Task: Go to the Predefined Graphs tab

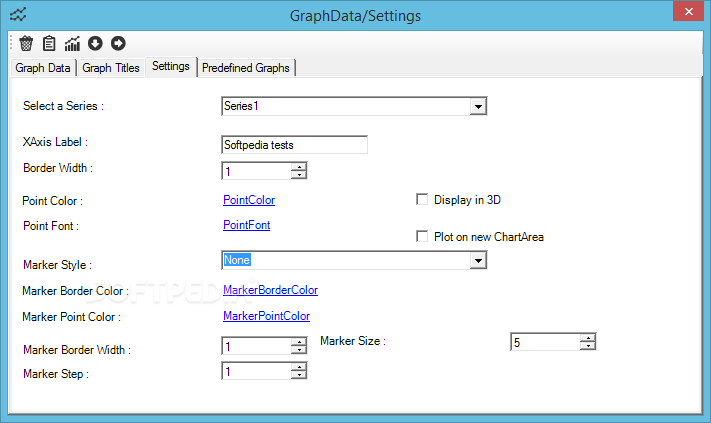Action: [x=246, y=68]
